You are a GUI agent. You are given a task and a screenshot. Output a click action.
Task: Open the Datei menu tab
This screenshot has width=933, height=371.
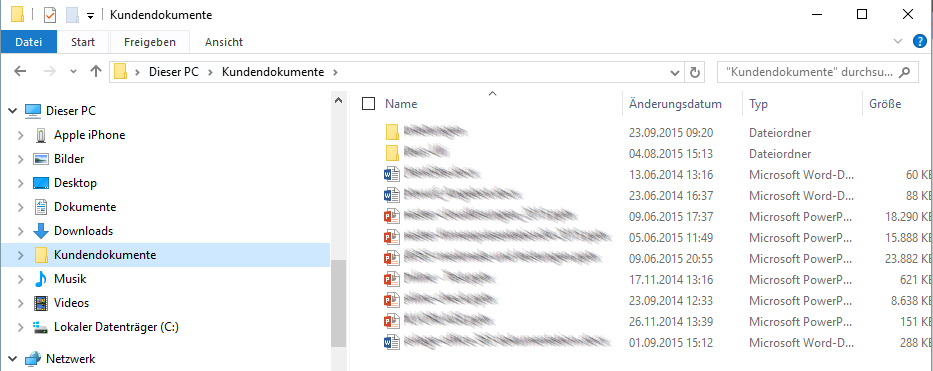(29, 42)
